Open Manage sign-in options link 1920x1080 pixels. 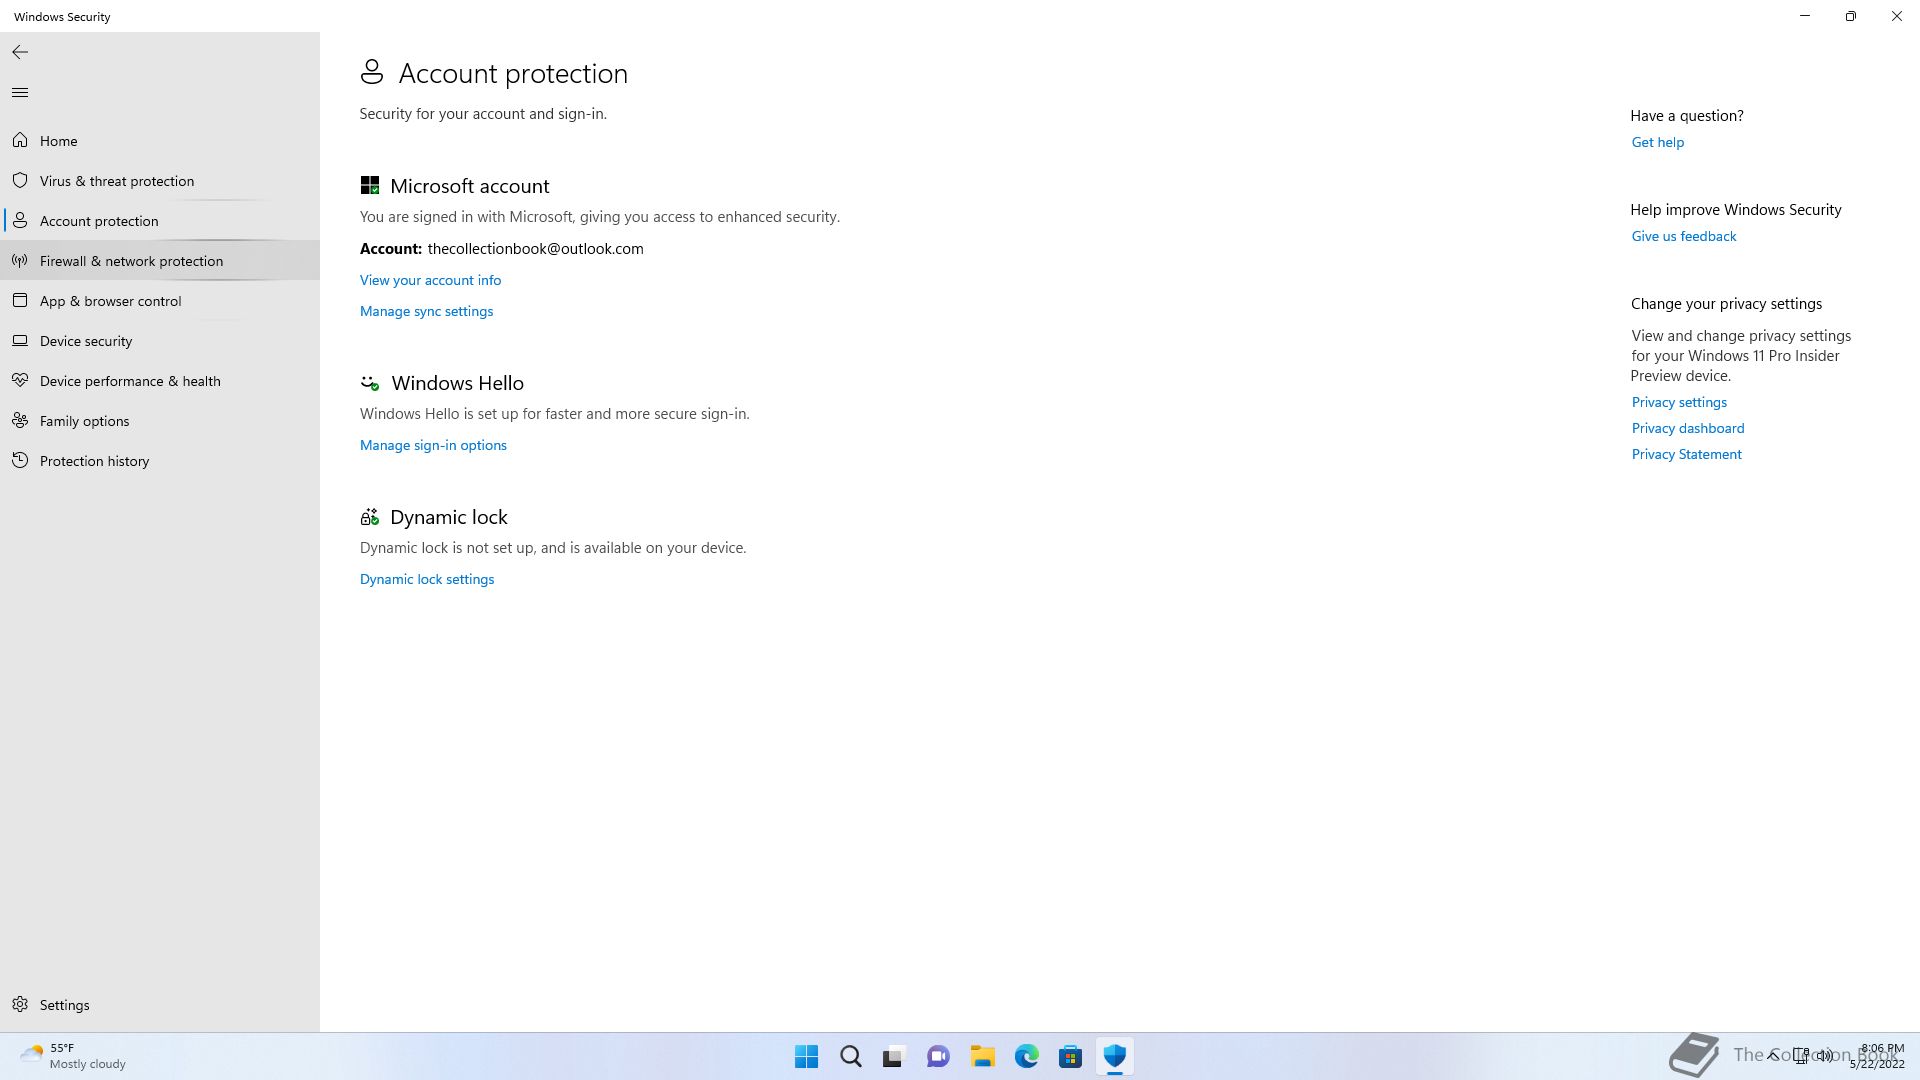click(x=433, y=445)
